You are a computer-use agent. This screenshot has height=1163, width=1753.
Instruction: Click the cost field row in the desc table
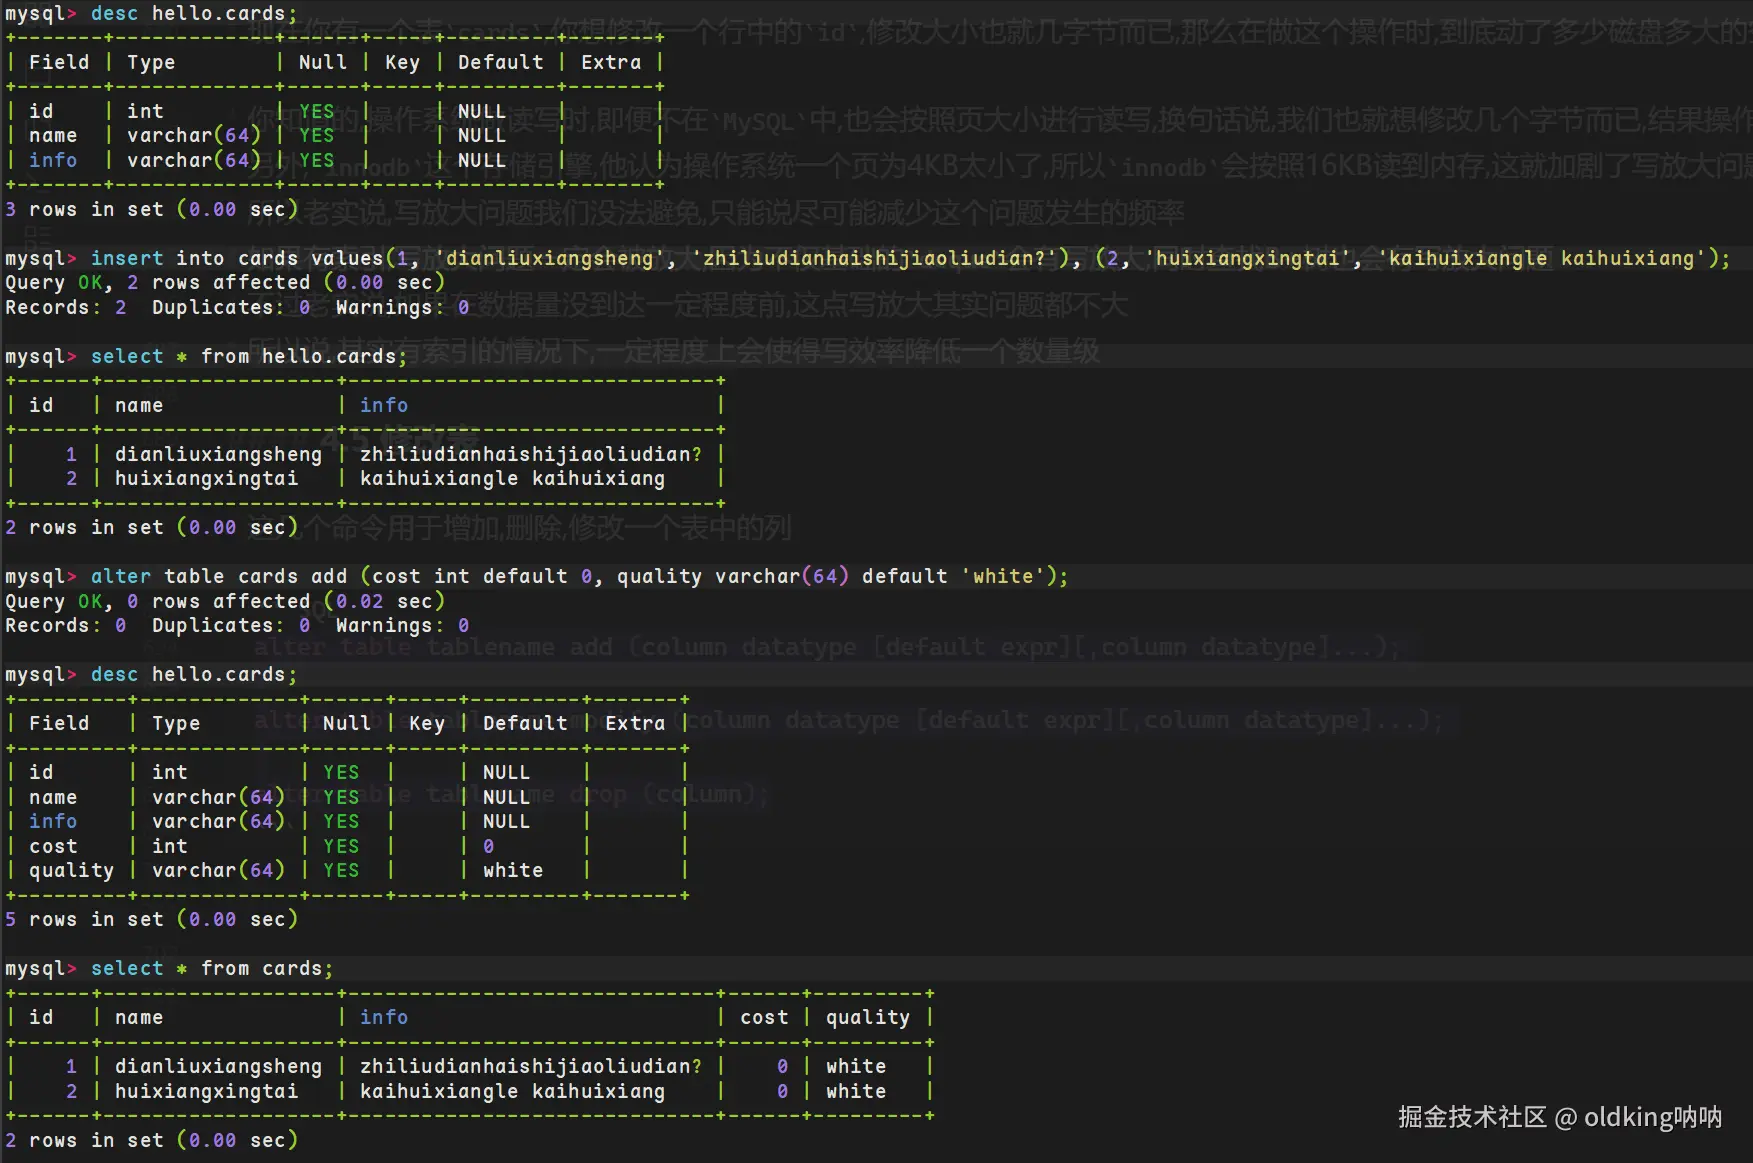click(x=53, y=846)
